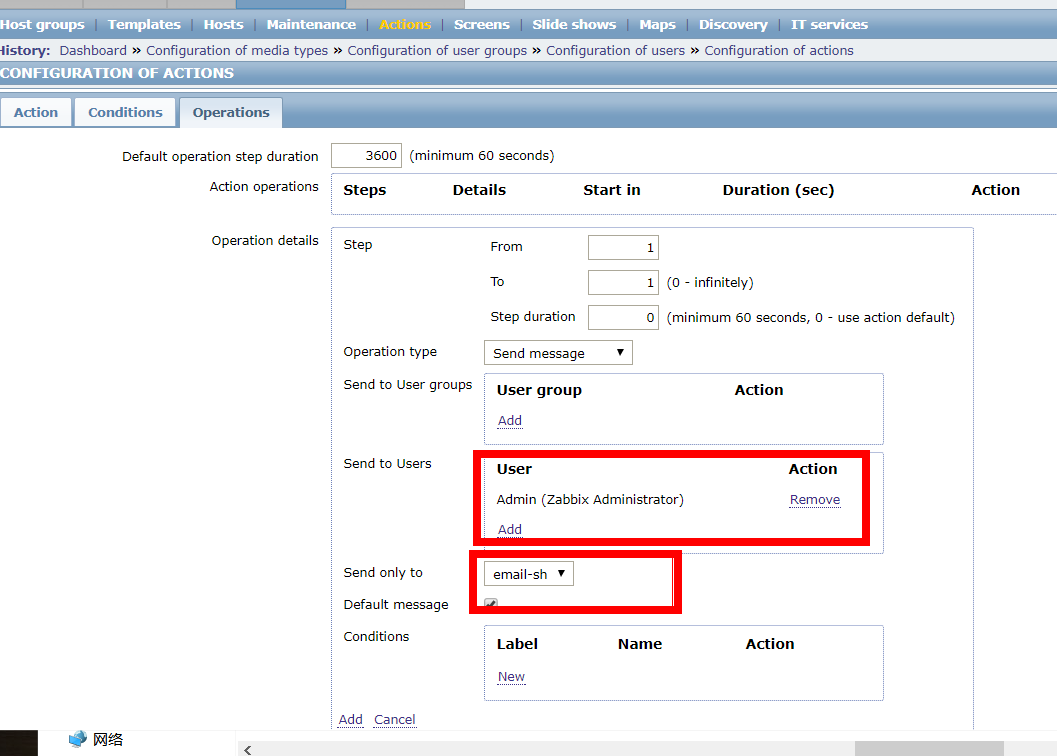The height and width of the screenshot is (756, 1057).
Task: Select the Operations tab
Action: 231,113
